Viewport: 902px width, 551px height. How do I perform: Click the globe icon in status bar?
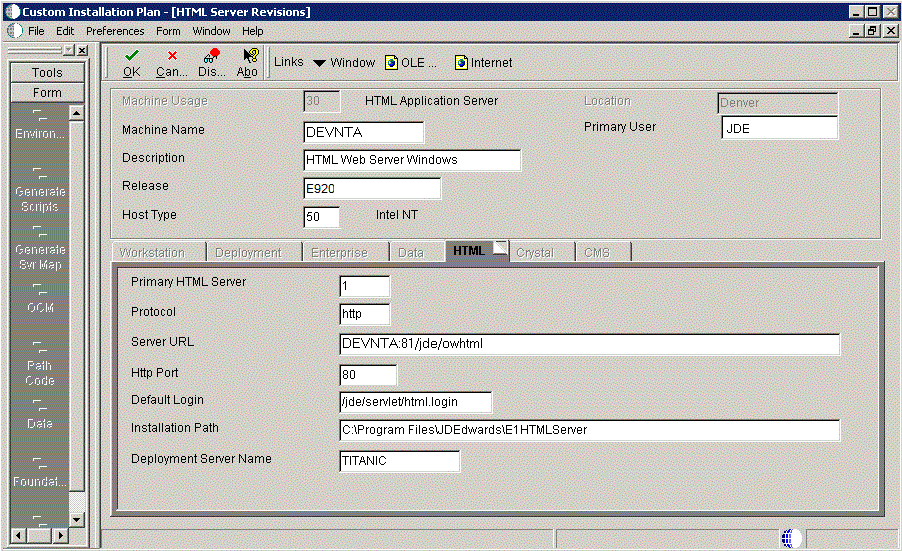tap(792, 539)
